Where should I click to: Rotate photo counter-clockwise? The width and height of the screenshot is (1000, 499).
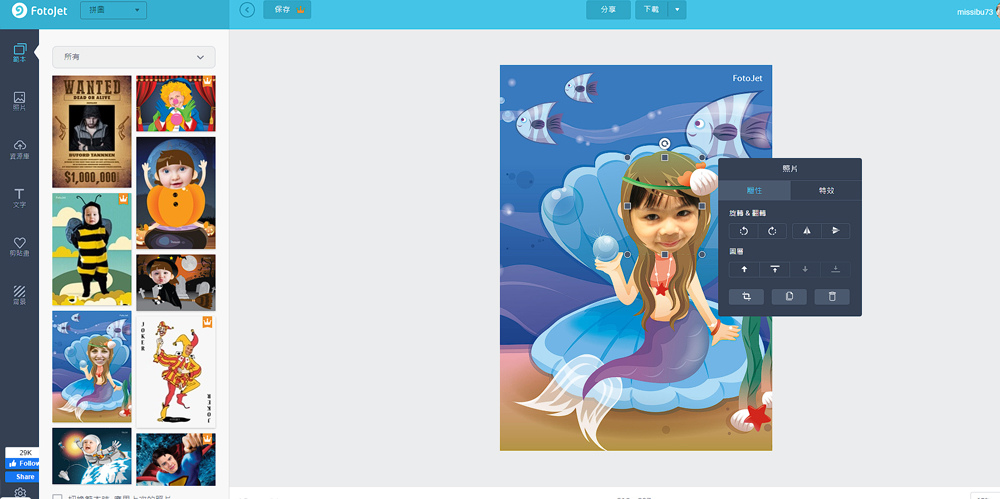(x=744, y=231)
